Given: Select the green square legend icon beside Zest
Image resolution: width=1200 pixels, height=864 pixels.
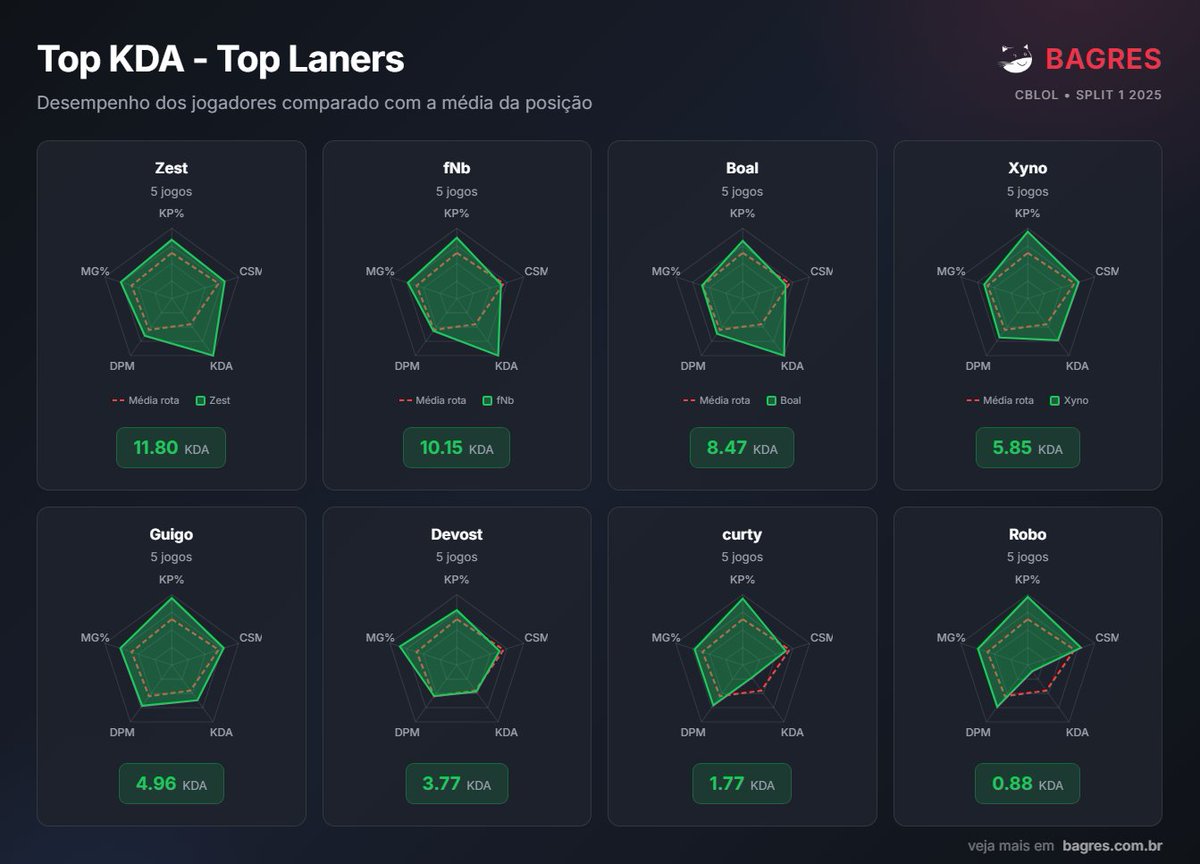Looking at the screenshot, I should coord(199,400).
